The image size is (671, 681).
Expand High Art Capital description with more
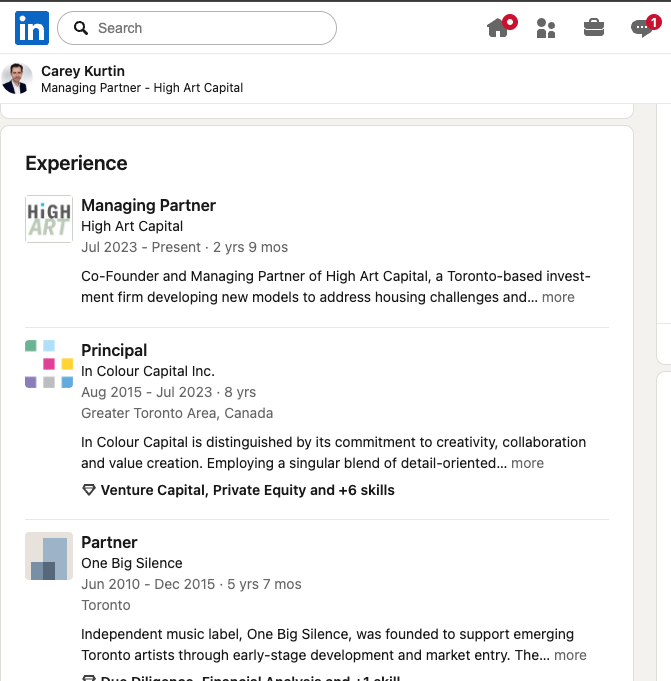(558, 297)
